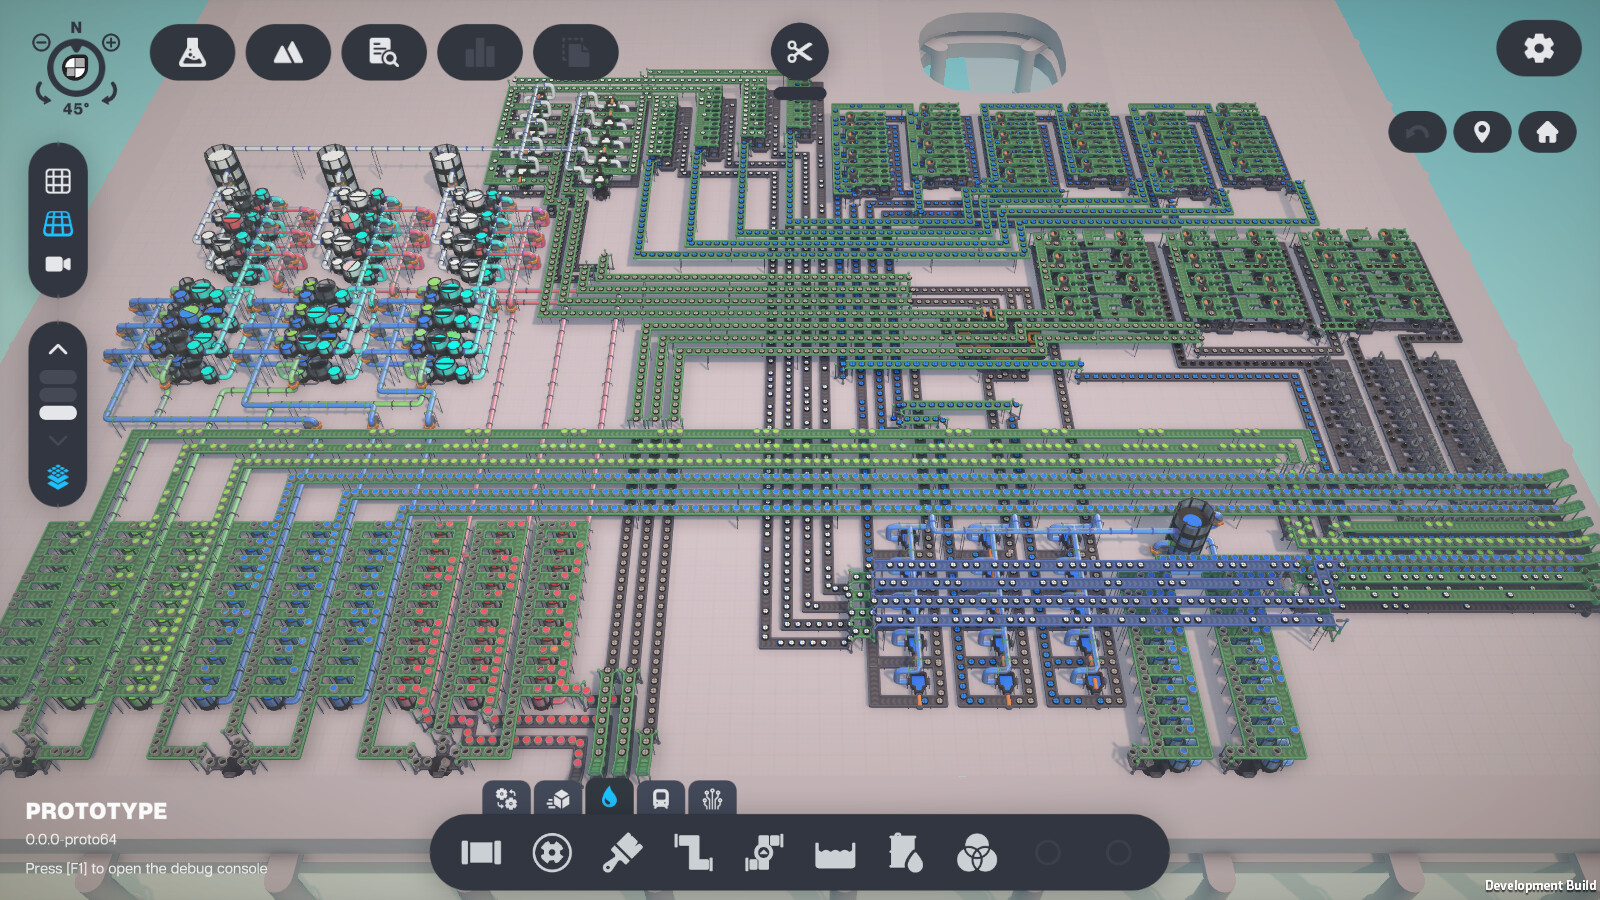
Task: Click the scissors cut tool
Action: click(799, 52)
